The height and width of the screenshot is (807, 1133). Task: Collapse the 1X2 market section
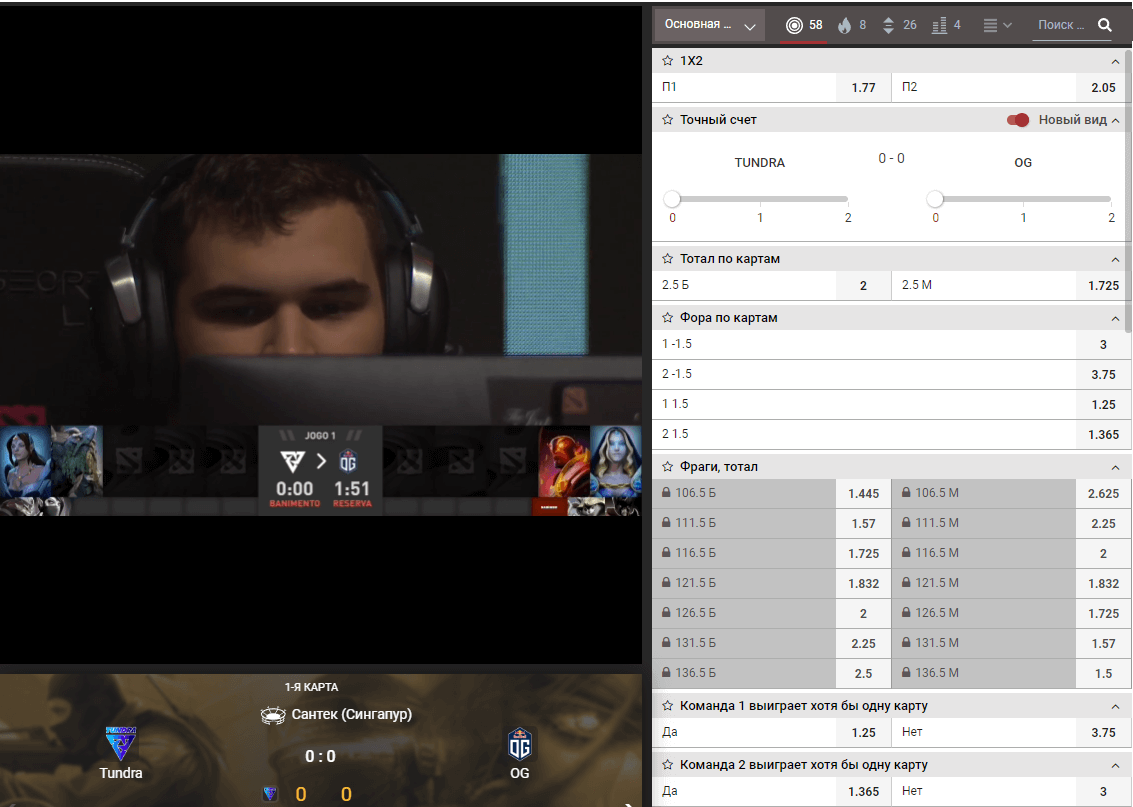click(1115, 61)
